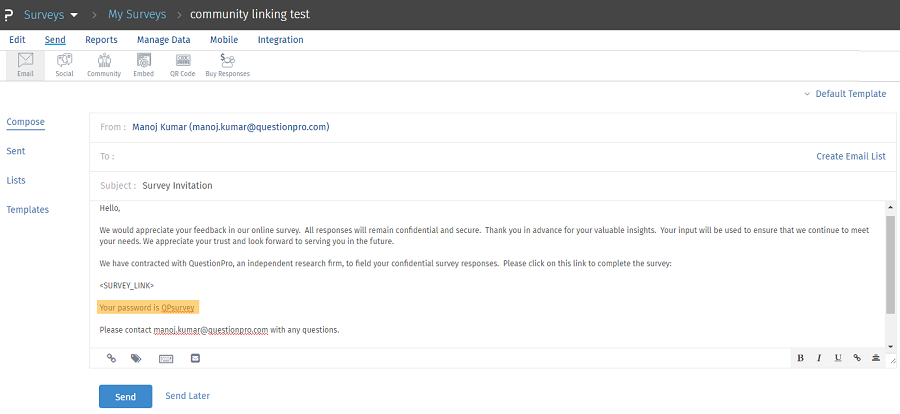Open the Social sharing option
This screenshot has height=414, width=900.
coord(64,65)
